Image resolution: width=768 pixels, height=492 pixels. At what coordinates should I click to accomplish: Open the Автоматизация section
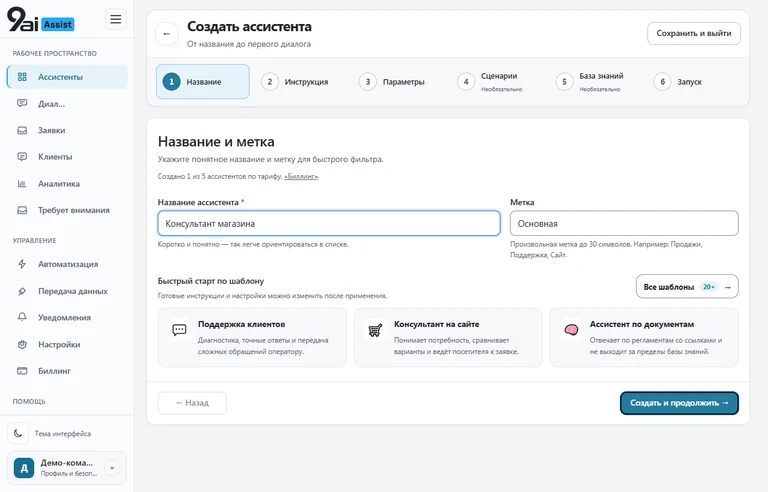pos(67,264)
